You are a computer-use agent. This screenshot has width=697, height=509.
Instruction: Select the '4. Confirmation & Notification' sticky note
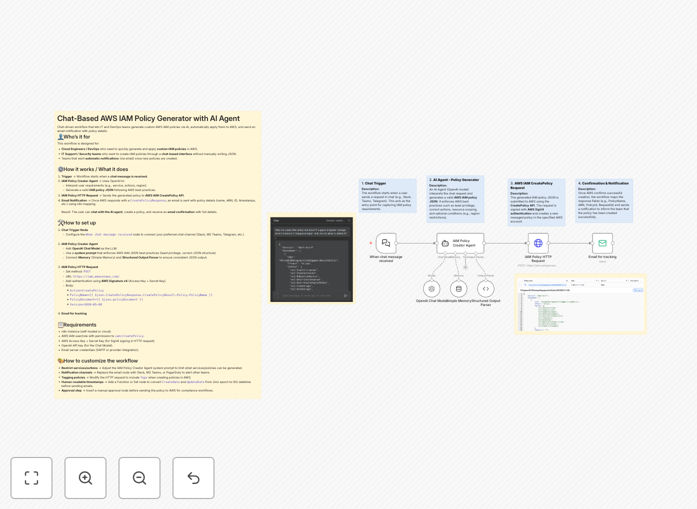click(604, 200)
